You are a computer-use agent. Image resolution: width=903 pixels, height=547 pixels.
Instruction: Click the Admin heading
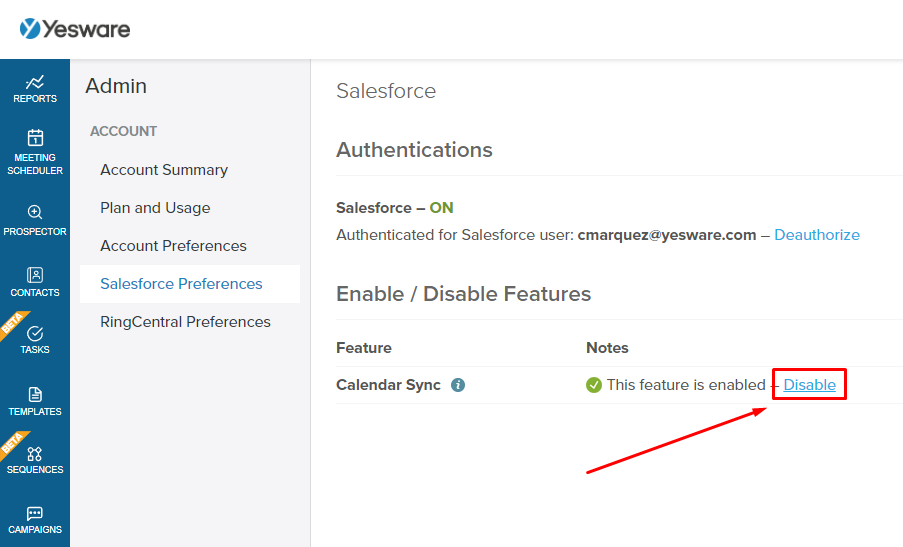[116, 86]
